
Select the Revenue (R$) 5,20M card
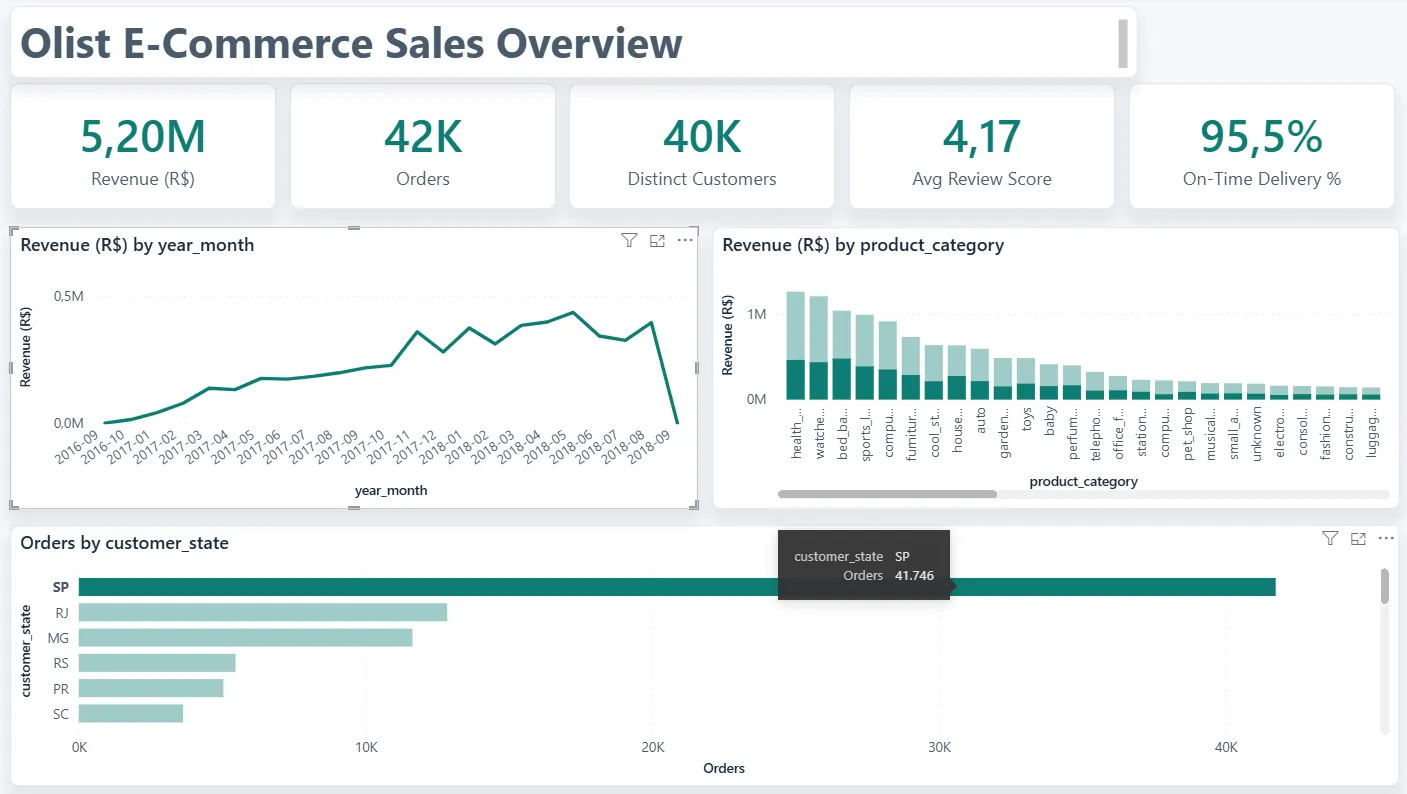[x=143, y=146]
